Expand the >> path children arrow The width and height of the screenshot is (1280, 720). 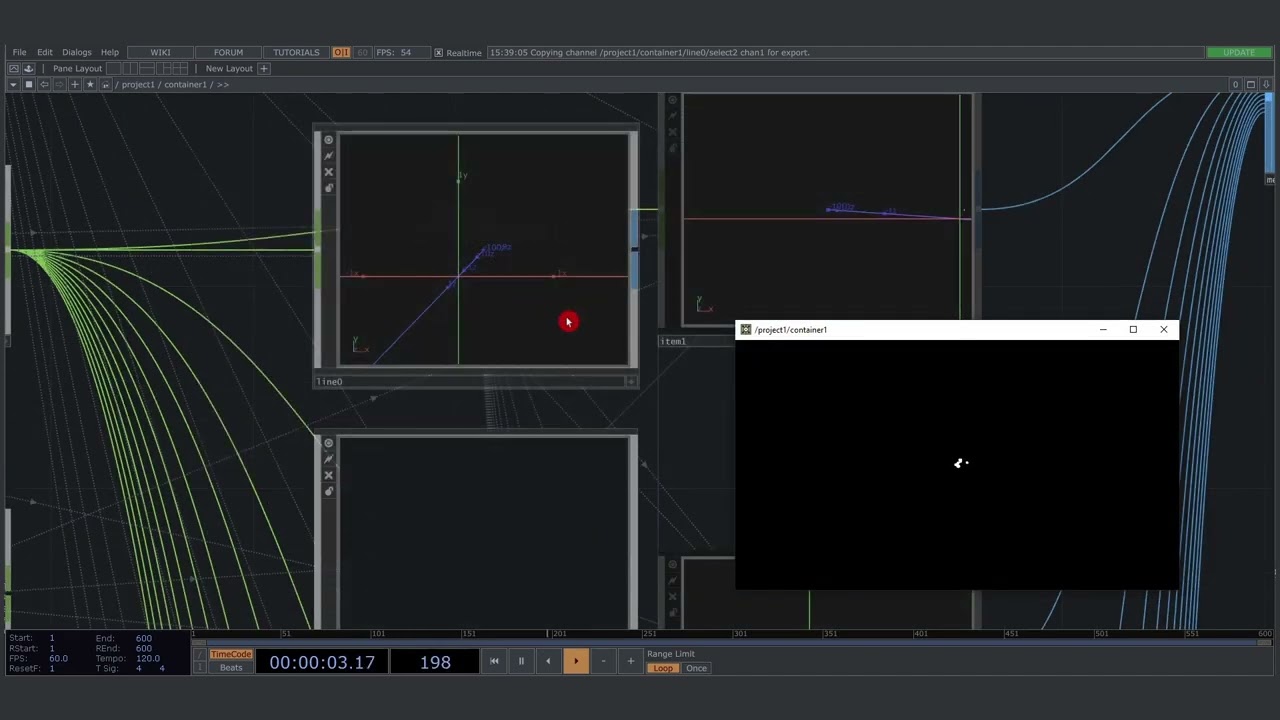tap(223, 84)
